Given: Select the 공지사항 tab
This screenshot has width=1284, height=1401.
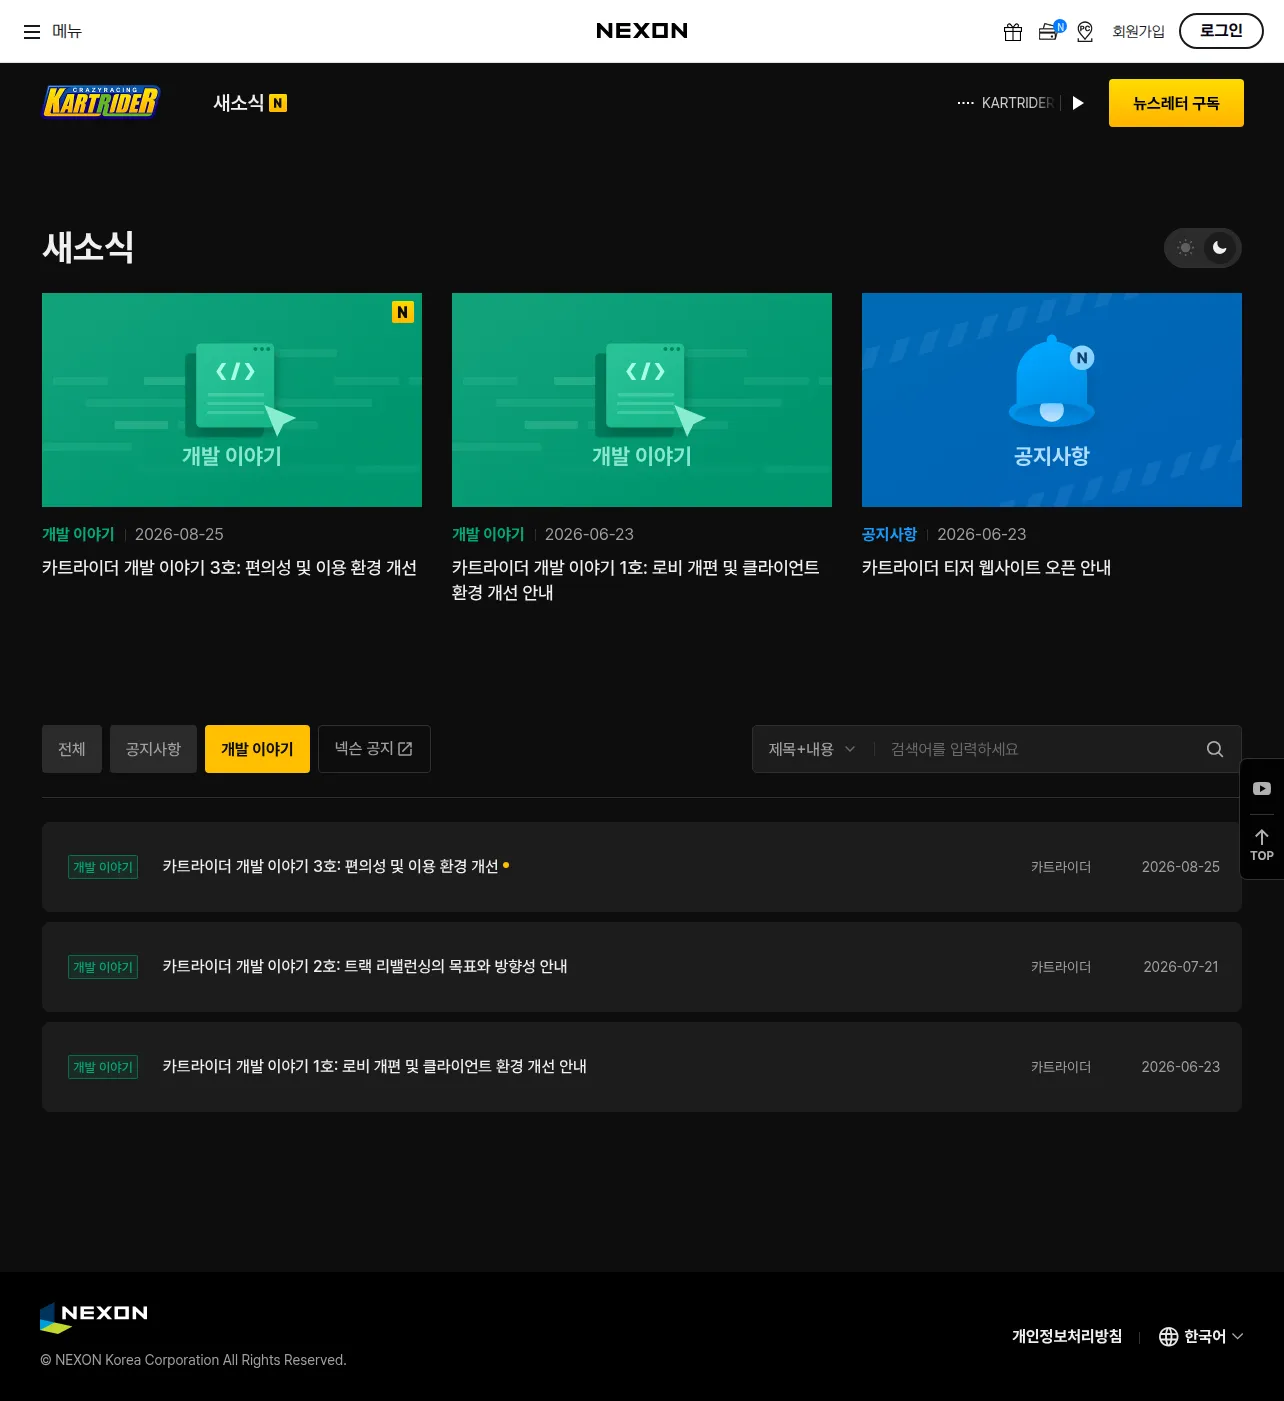Looking at the screenshot, I should (x=153, y=749).
